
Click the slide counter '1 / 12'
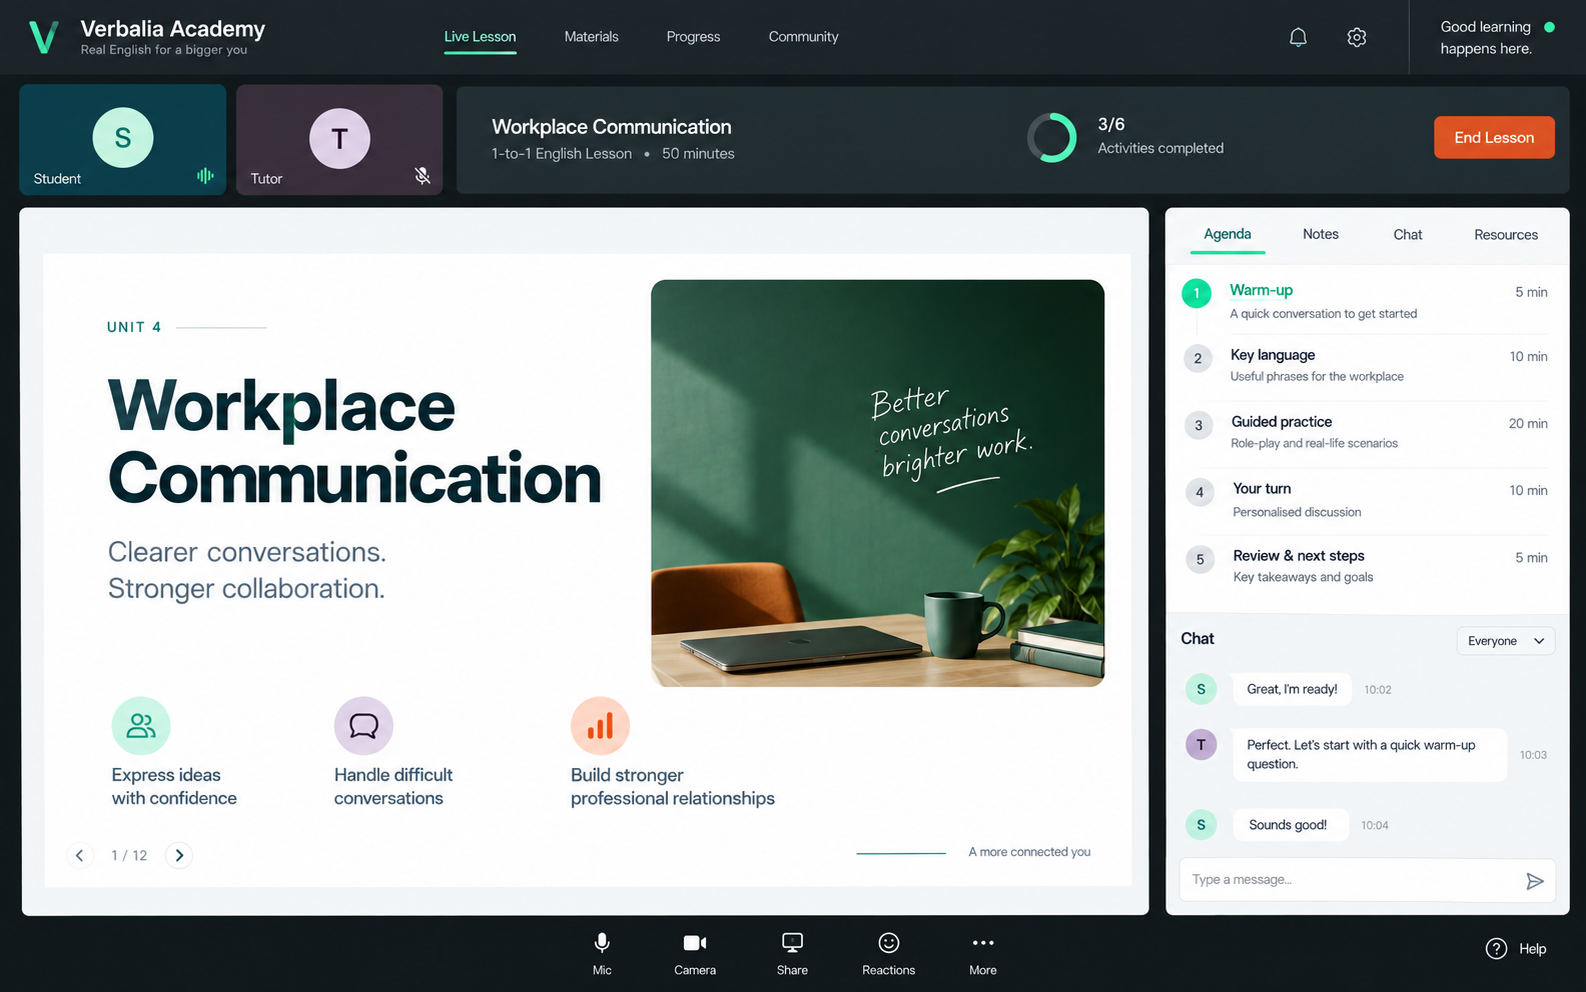pos(129,855)
